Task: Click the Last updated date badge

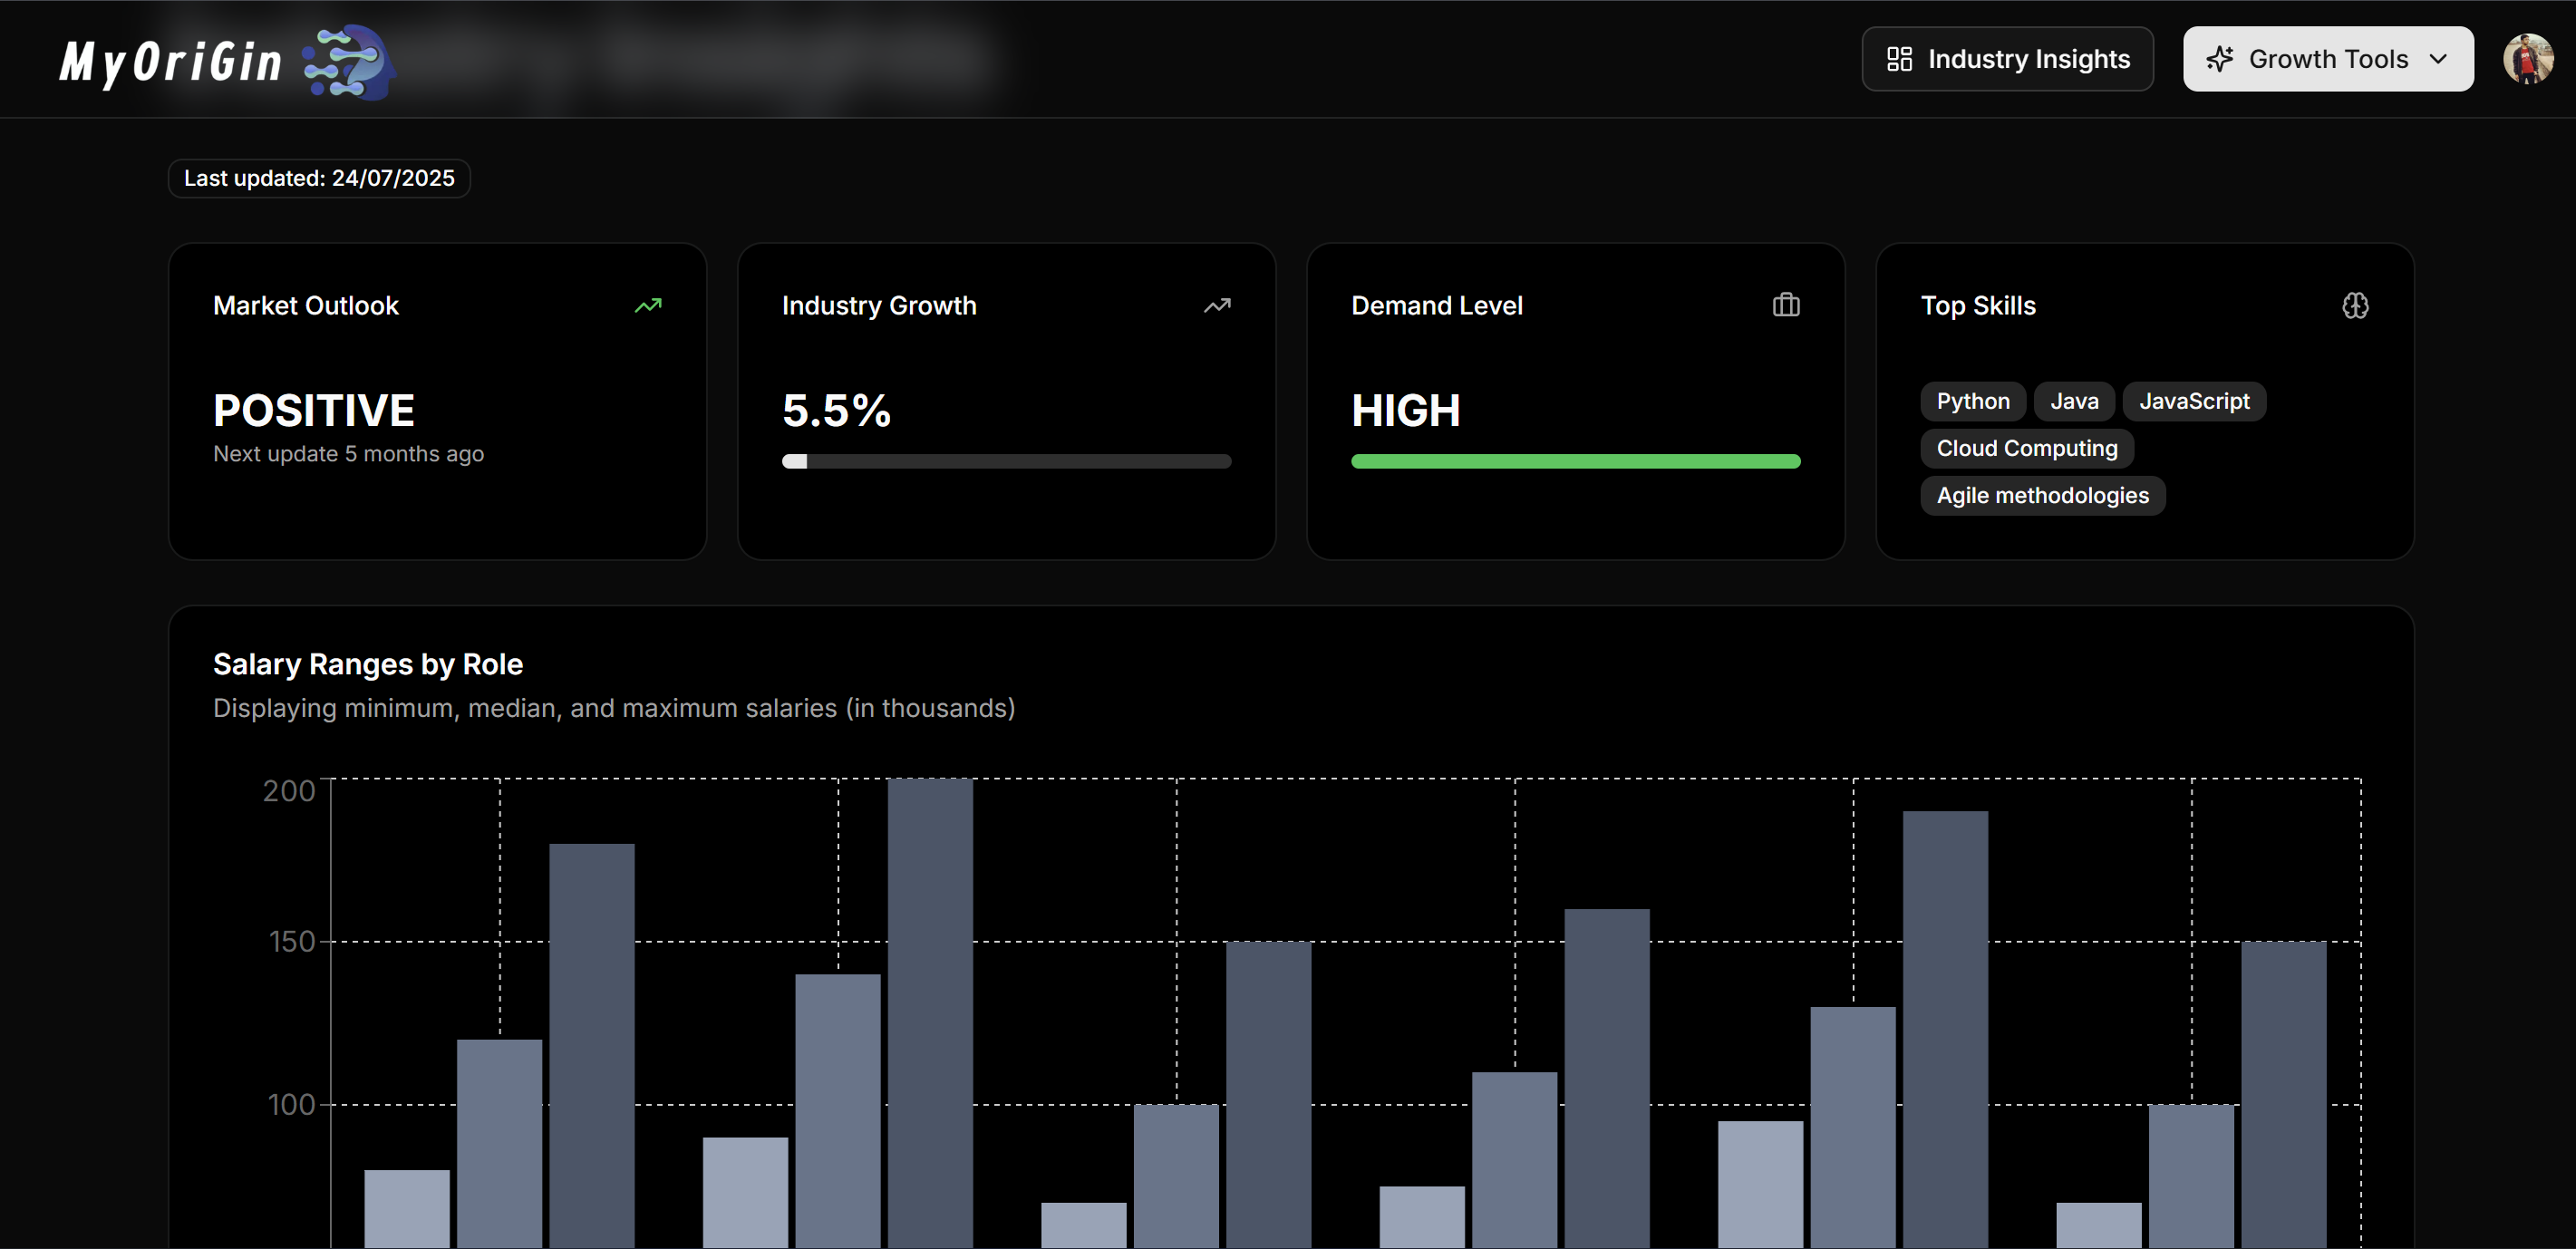Action: pyautogui.click(x=319, y=178)
